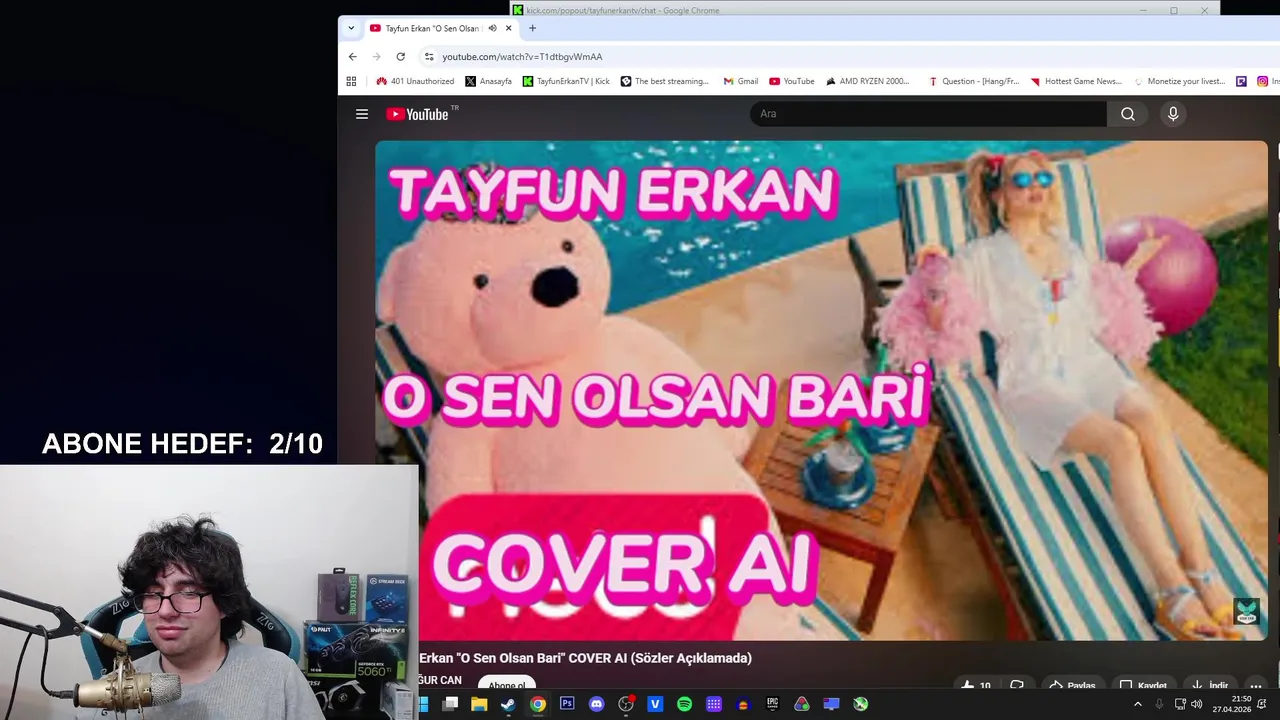Click the YouTube search magnifier button
Screen dimensions: 1280x720
[1127, 114]
